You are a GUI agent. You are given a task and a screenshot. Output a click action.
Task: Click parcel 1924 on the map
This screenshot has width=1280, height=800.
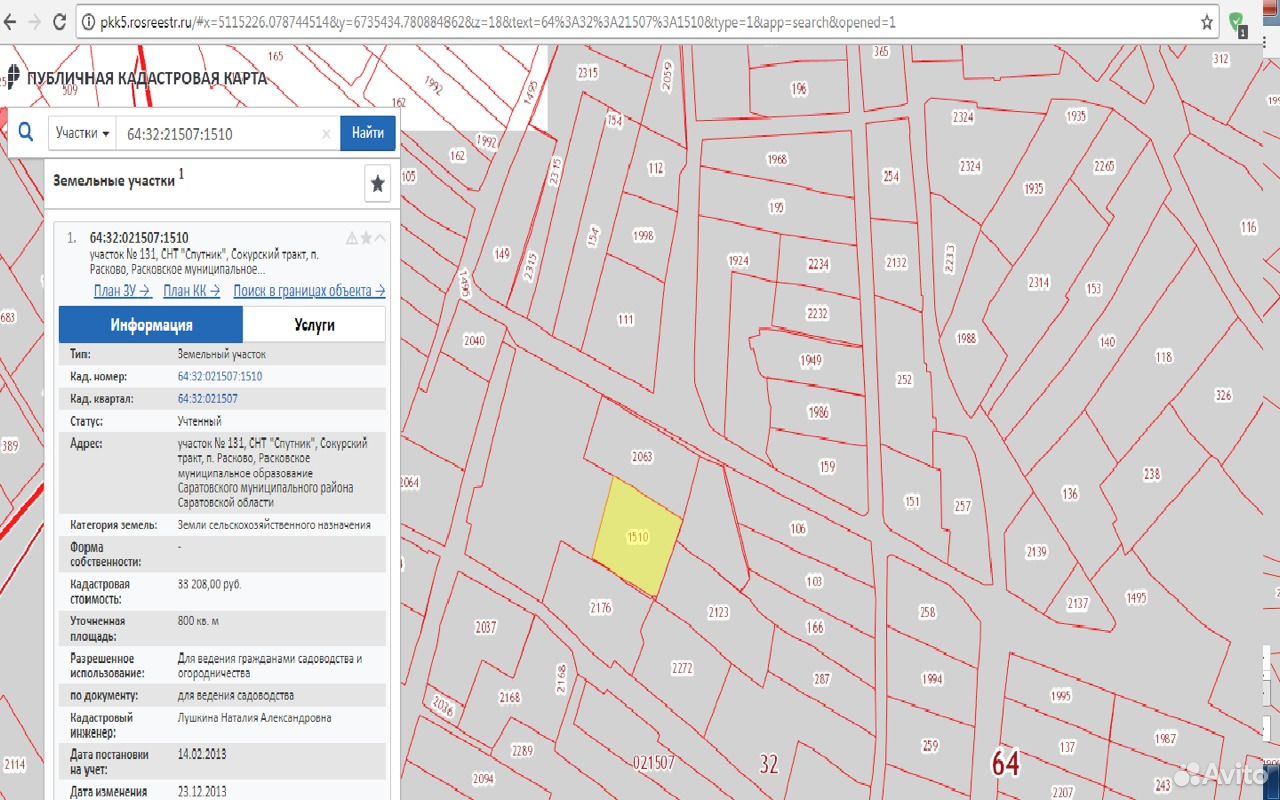click(738, 261)
